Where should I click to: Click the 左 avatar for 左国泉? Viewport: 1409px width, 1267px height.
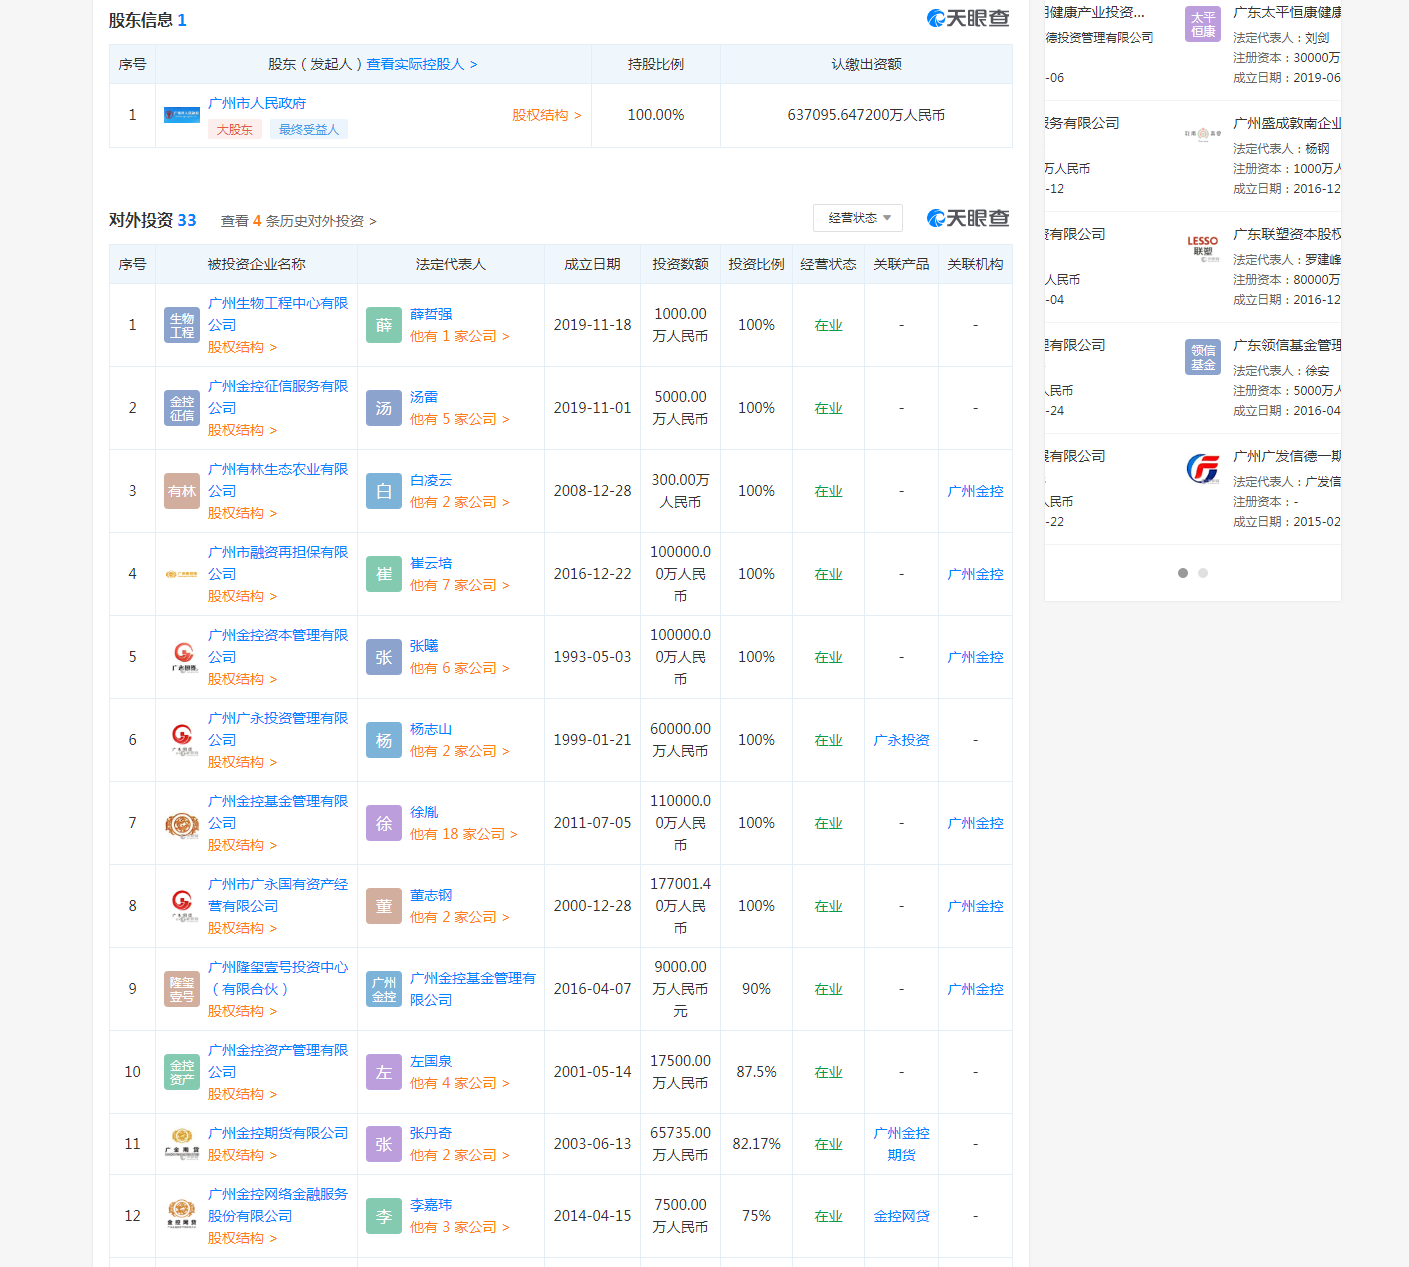[384, 1072]
